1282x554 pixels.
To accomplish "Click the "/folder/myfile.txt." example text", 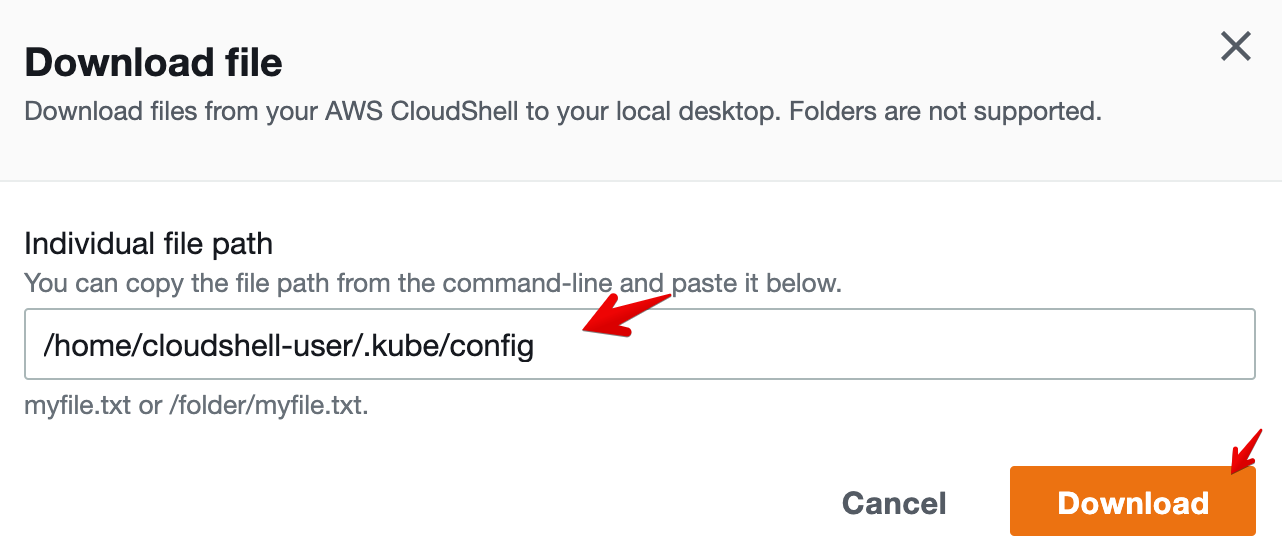I will point(269,408).
